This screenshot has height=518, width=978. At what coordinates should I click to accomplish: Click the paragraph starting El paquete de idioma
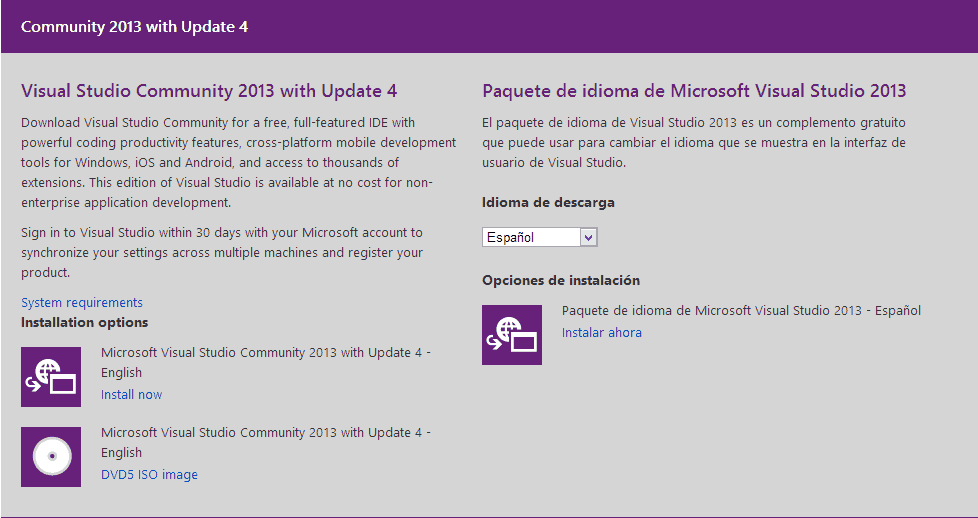pos(694,142)
